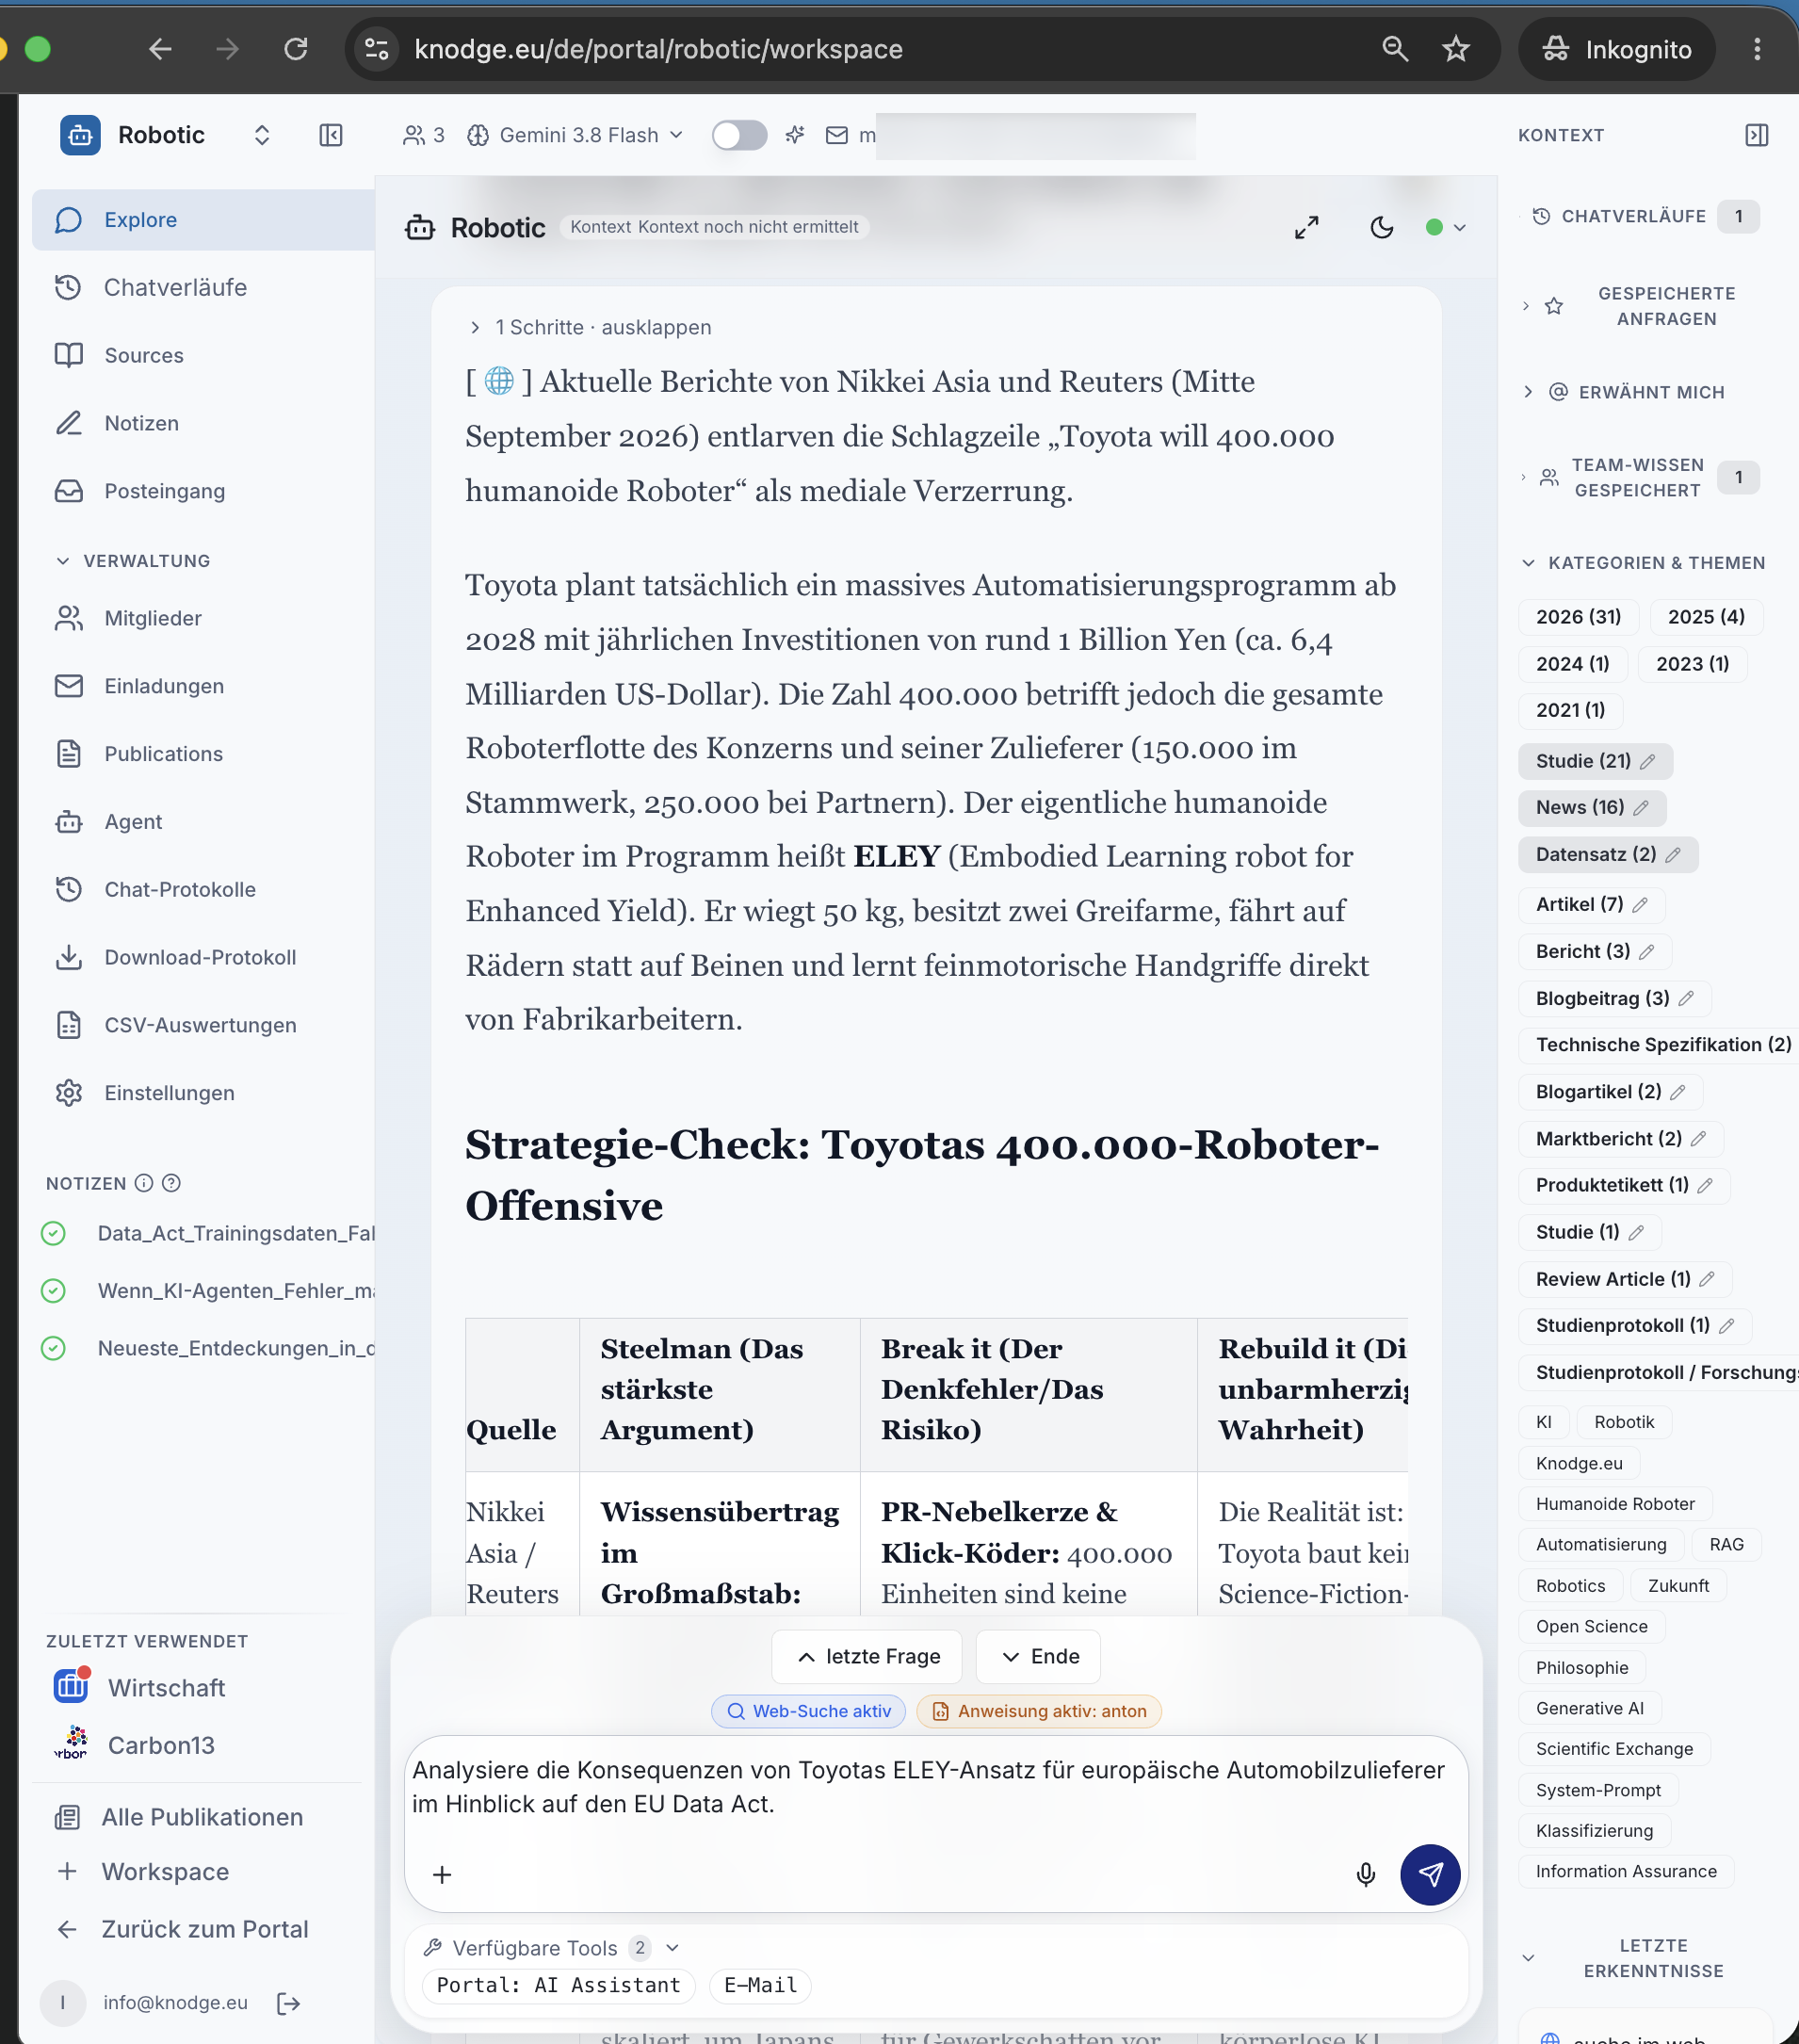Open Posteingang in sidebar

[x=203, y=492]
